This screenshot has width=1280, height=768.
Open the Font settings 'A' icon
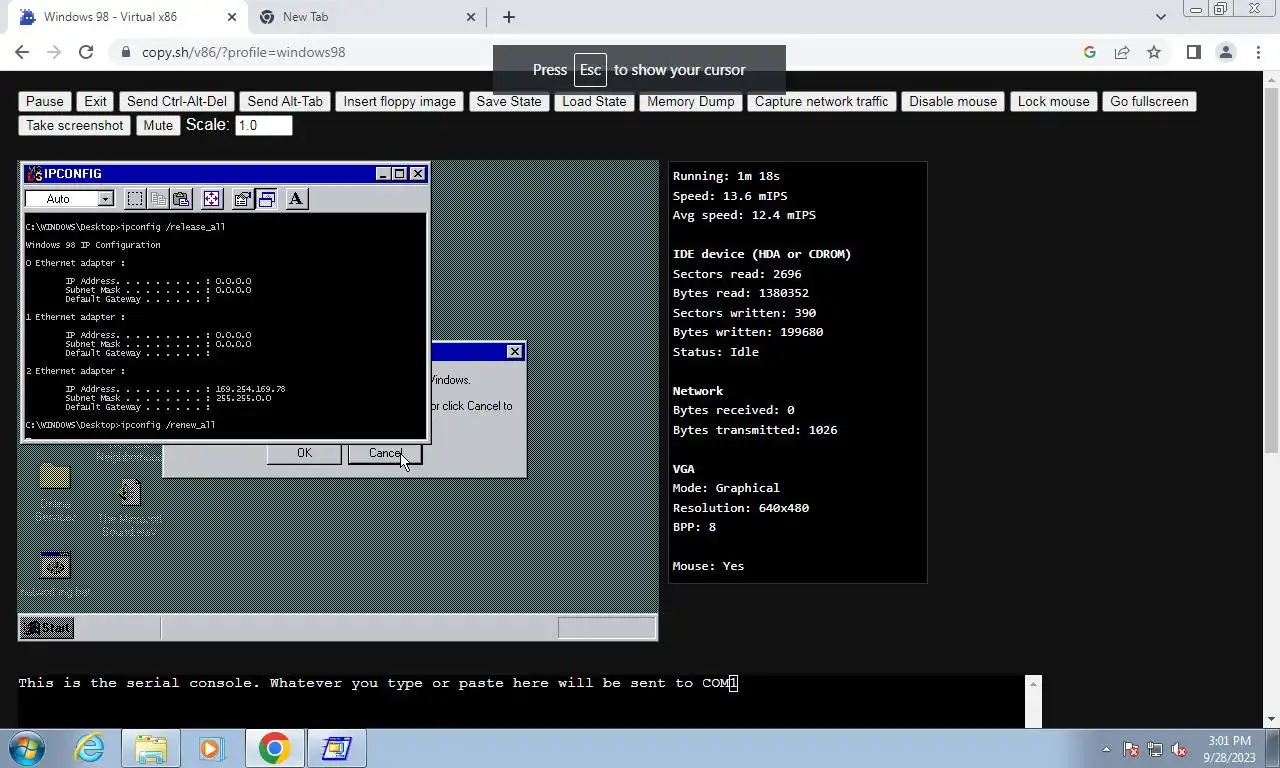pos(296,199)
